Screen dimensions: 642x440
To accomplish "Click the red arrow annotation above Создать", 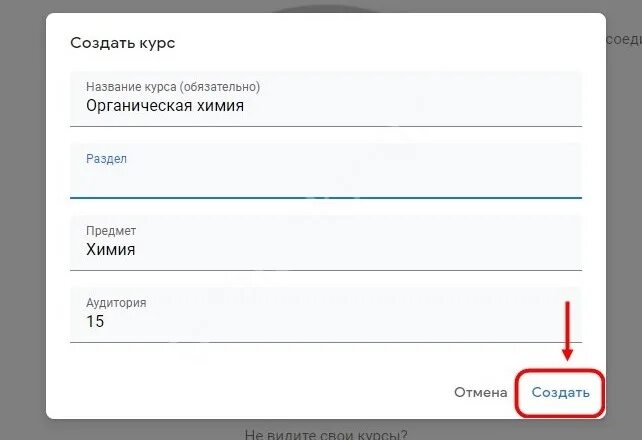I will (568, 330).
